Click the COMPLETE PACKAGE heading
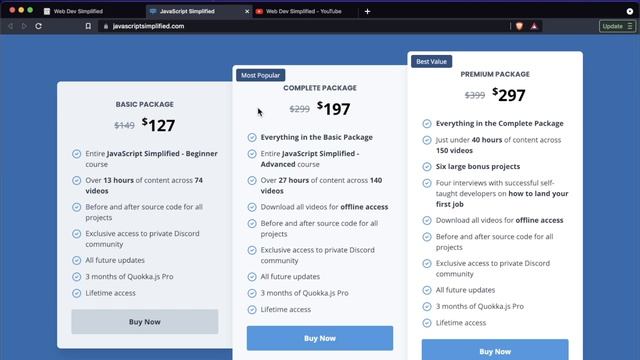 (x=320, y=88)
